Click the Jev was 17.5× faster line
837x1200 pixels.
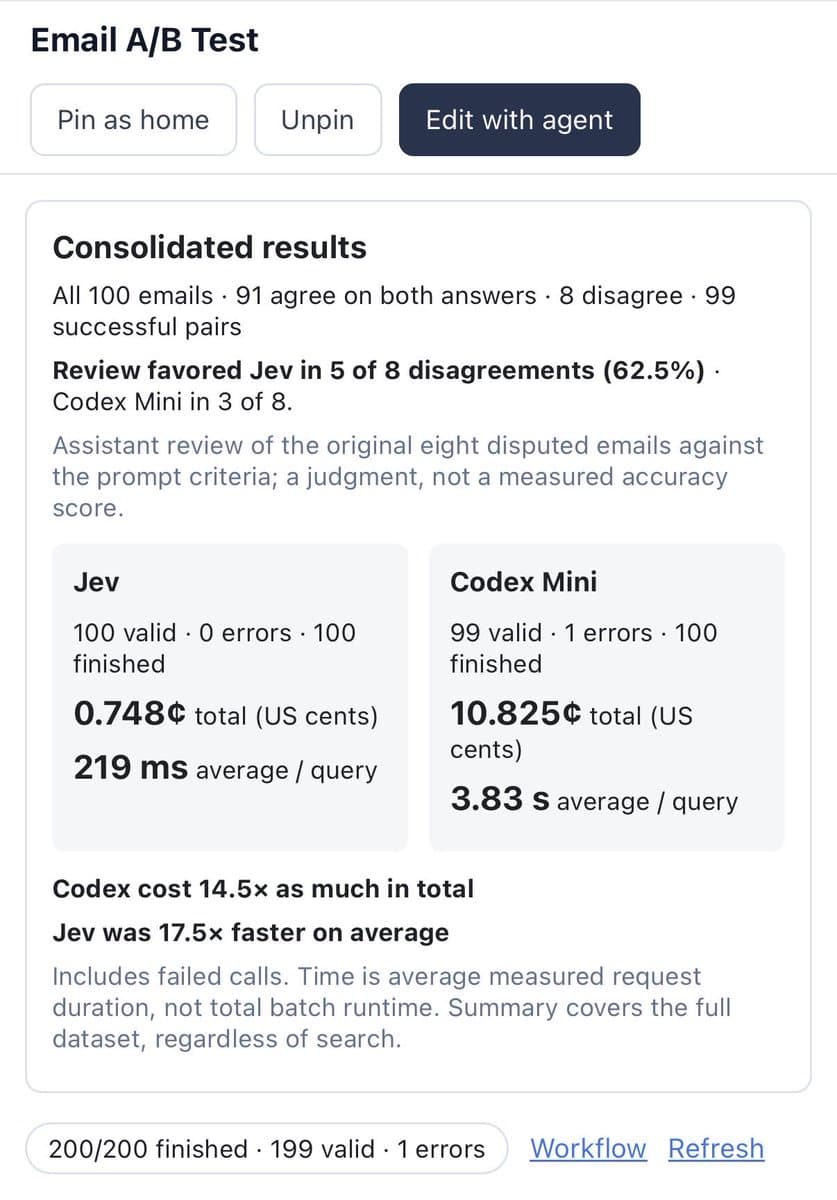250,933
